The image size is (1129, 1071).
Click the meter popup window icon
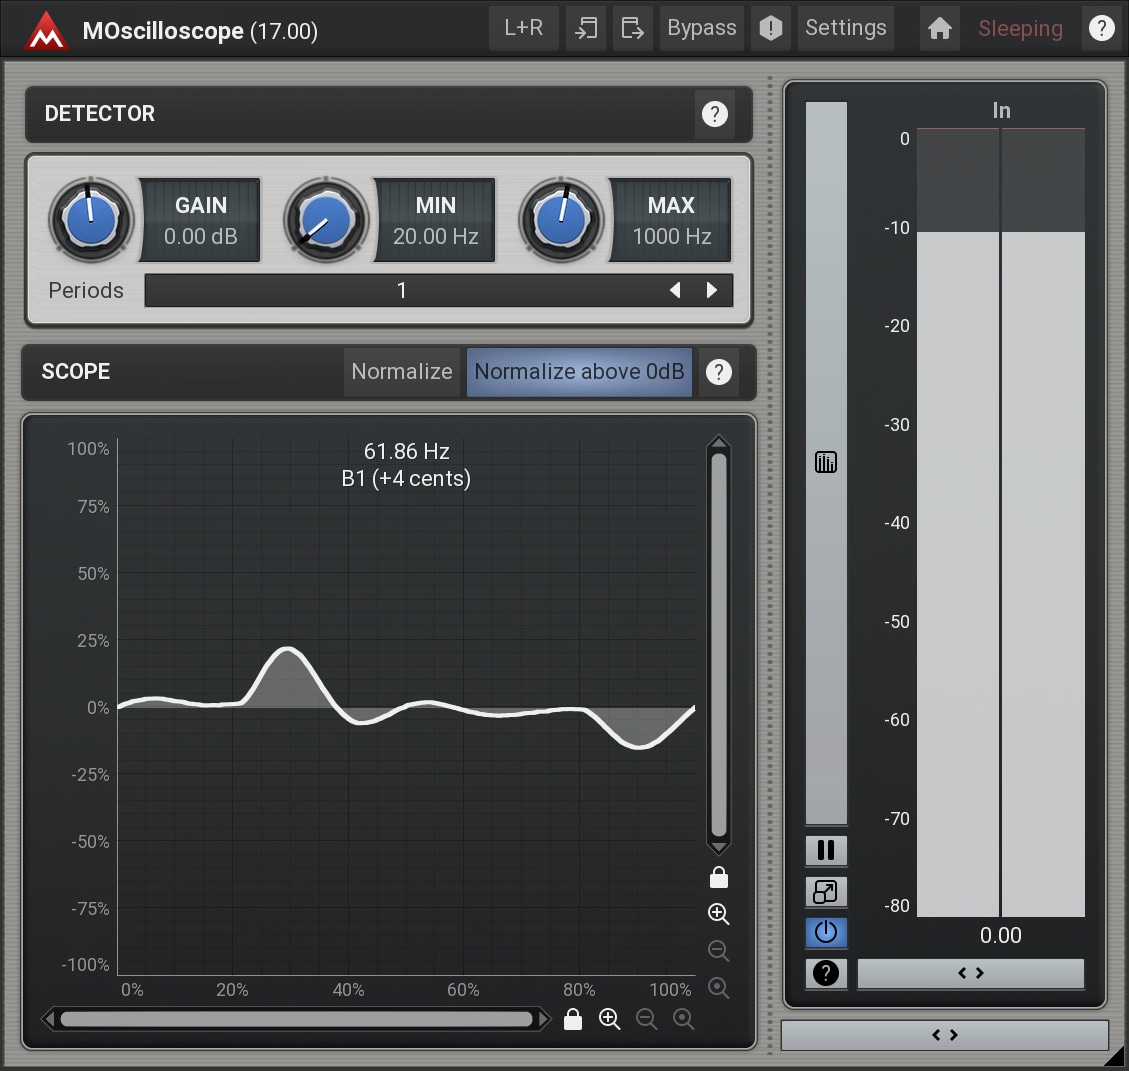(x=825, y=891)
